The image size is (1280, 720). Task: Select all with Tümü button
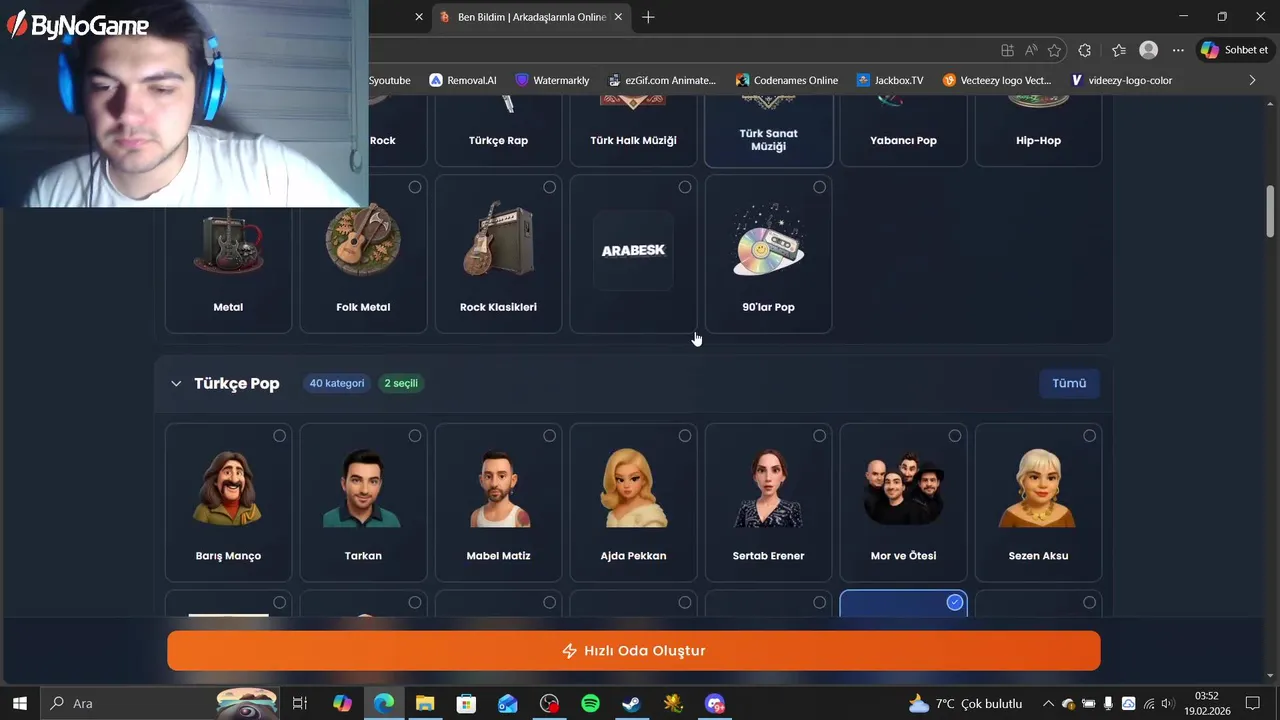tap(1069, 383)
